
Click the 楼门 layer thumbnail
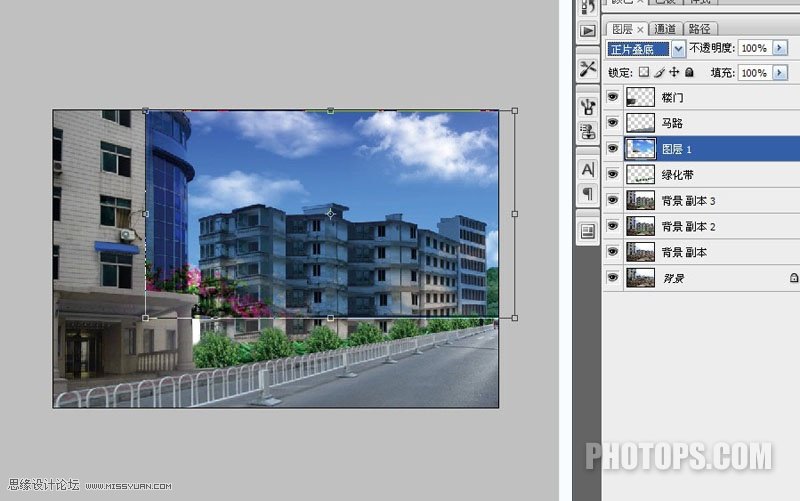[x=640, y=97]
